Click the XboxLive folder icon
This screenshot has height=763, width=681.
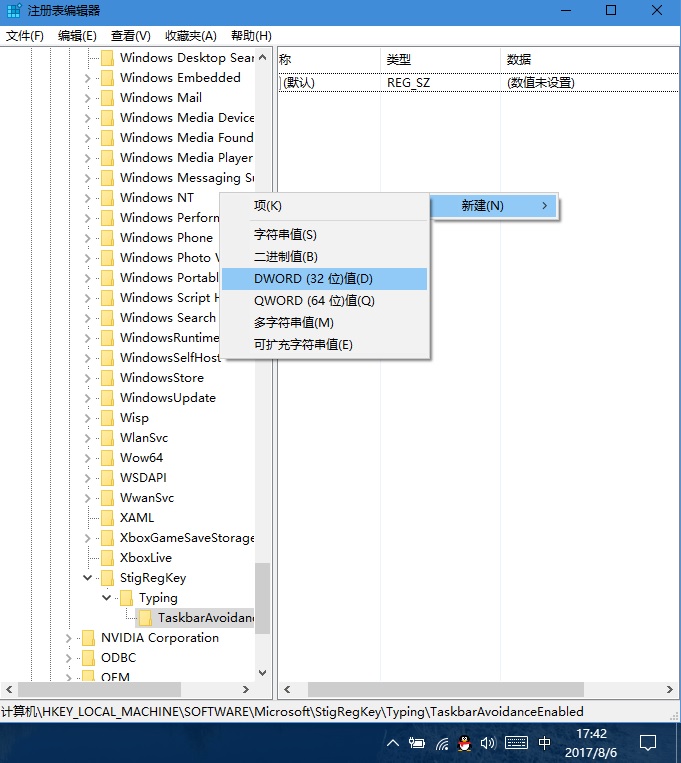click(107, 558)
